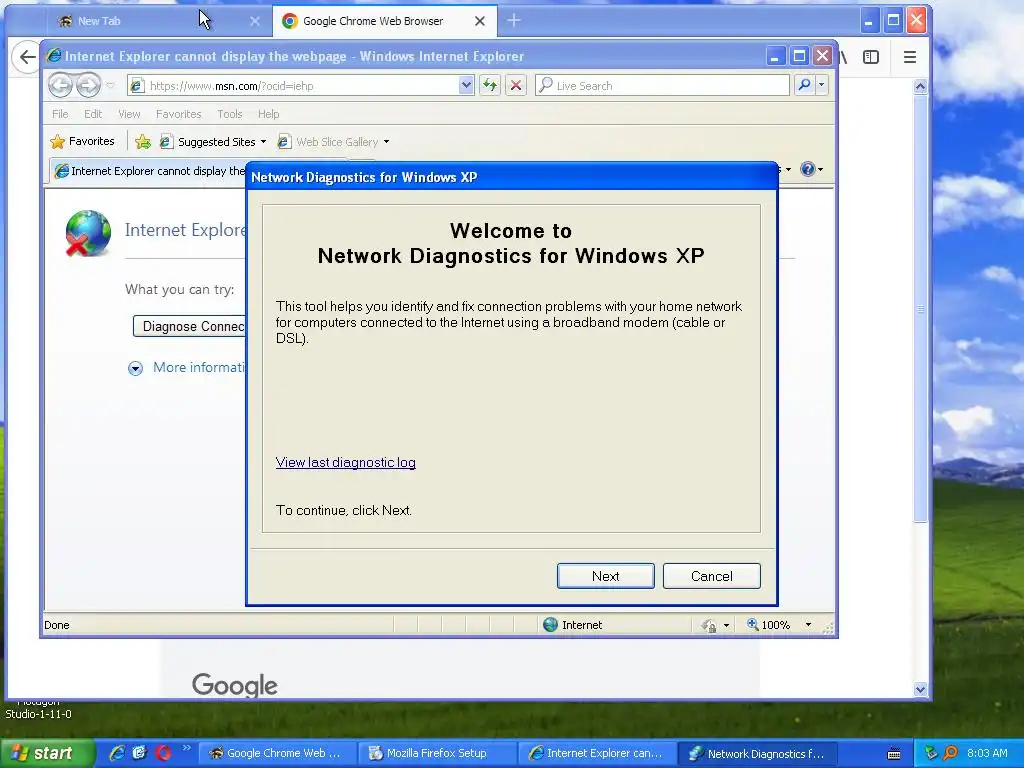Image resolution: width=1024 pixels, height=768 pixels.
Task: Switch to Google Chrome Web taskbar button
Action: pyautogui.click(x=277, y=754)
